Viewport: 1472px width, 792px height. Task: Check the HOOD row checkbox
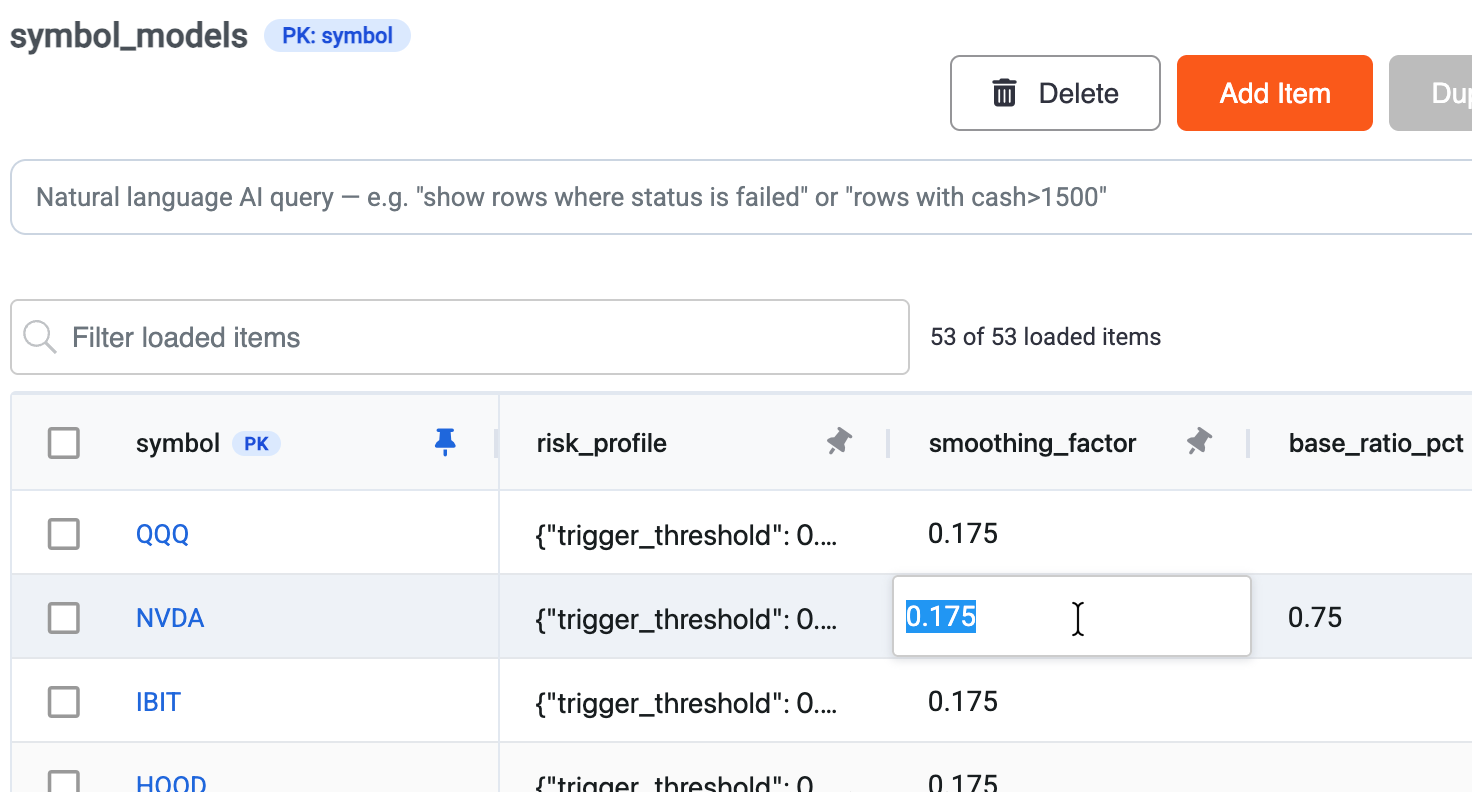pyautogui.click(x=64, y=782)
